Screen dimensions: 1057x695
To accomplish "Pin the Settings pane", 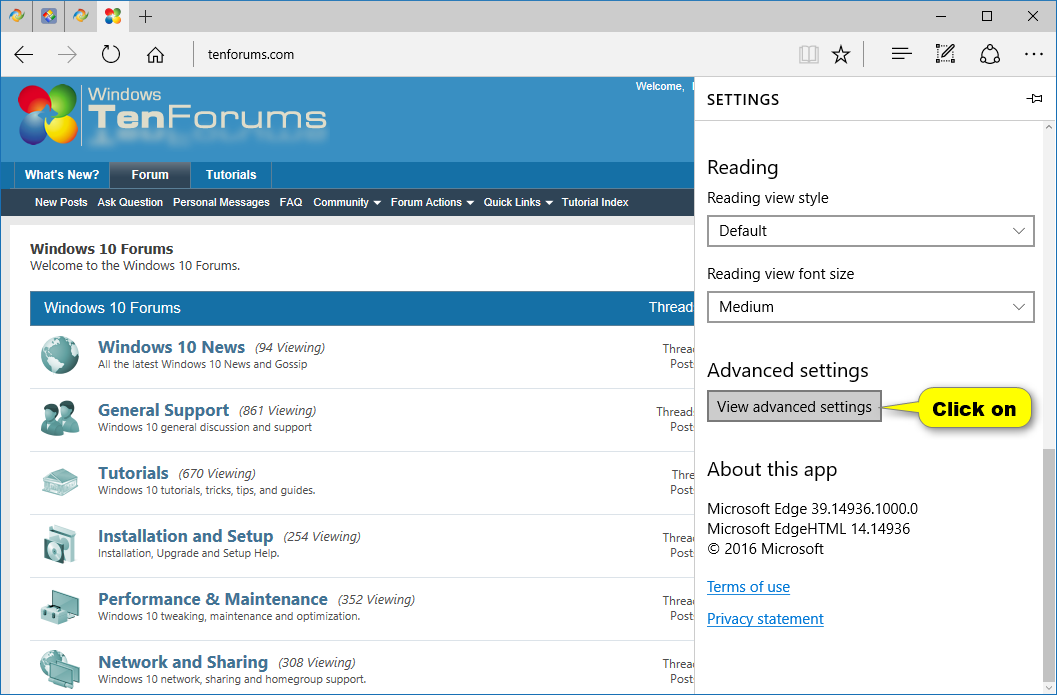I will (1034, 99).
